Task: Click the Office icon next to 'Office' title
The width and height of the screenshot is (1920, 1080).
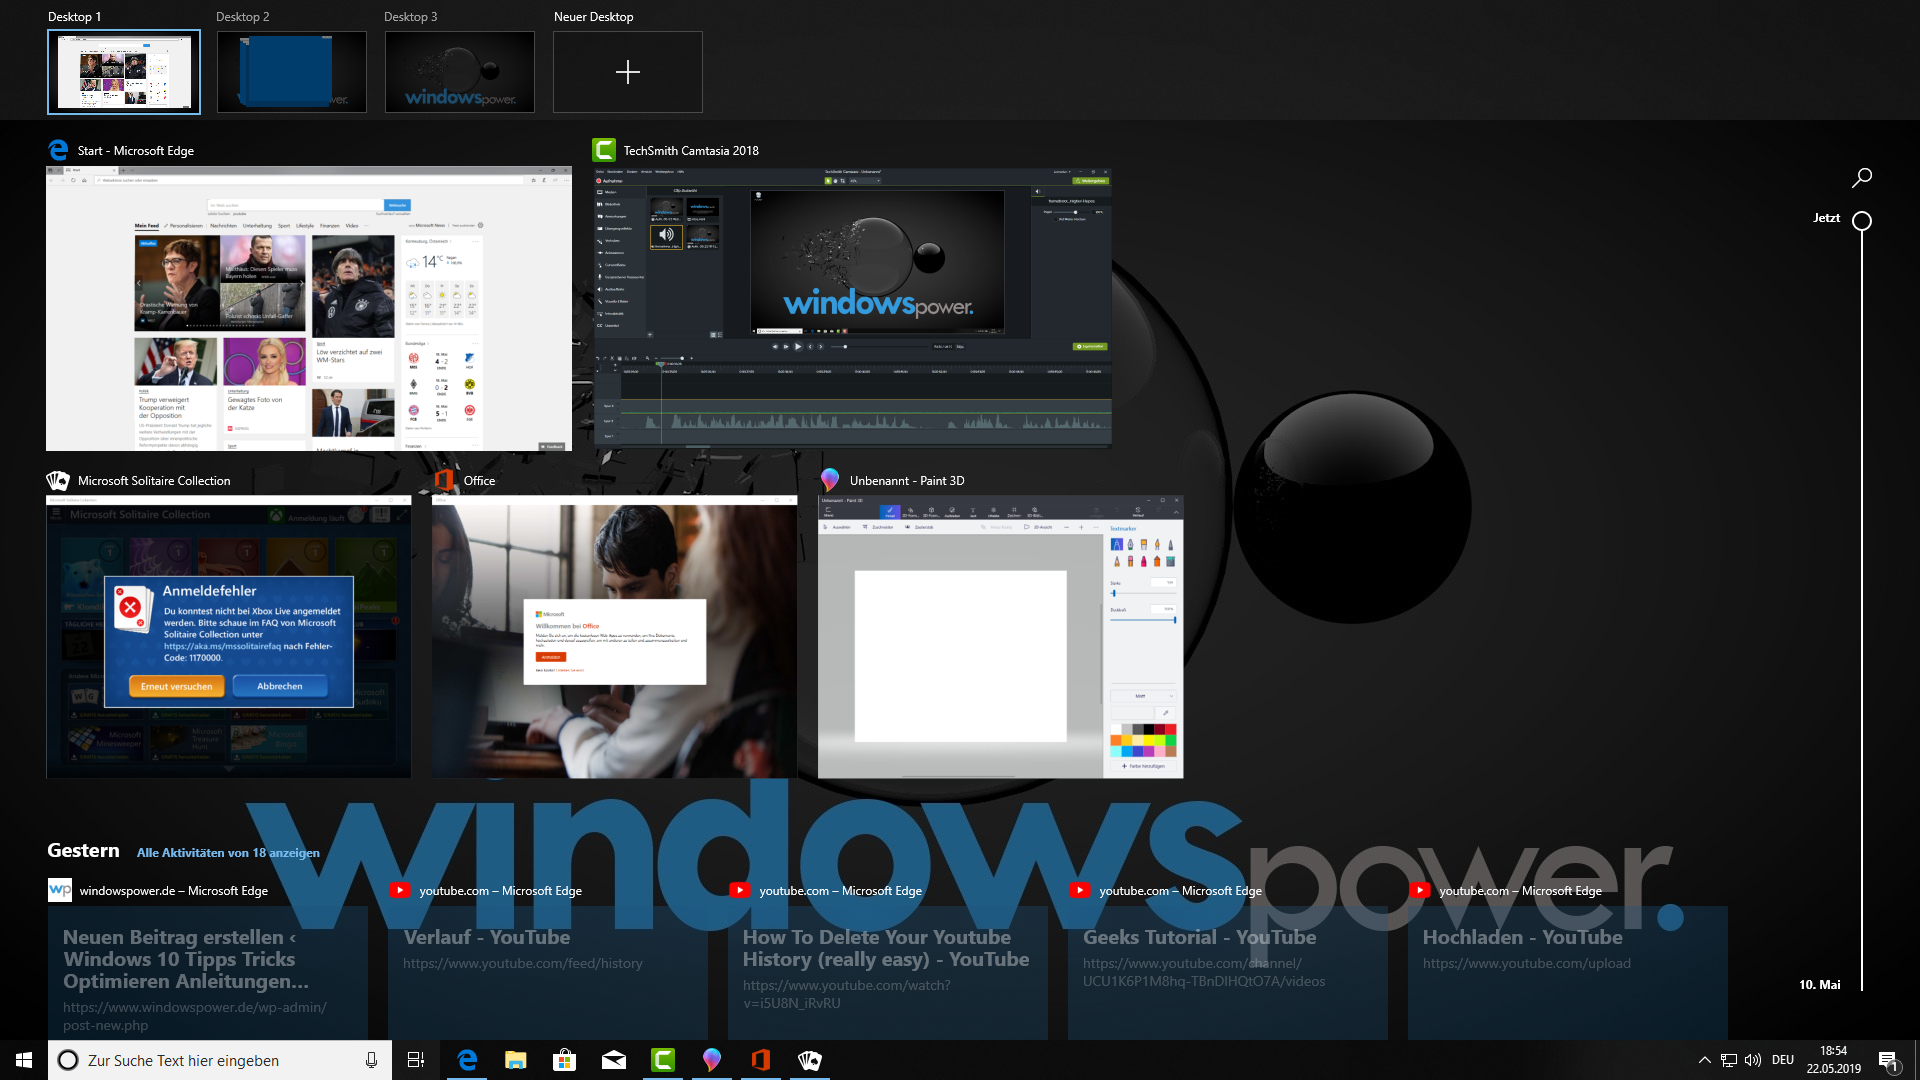Action: click(x=444, y=481)
